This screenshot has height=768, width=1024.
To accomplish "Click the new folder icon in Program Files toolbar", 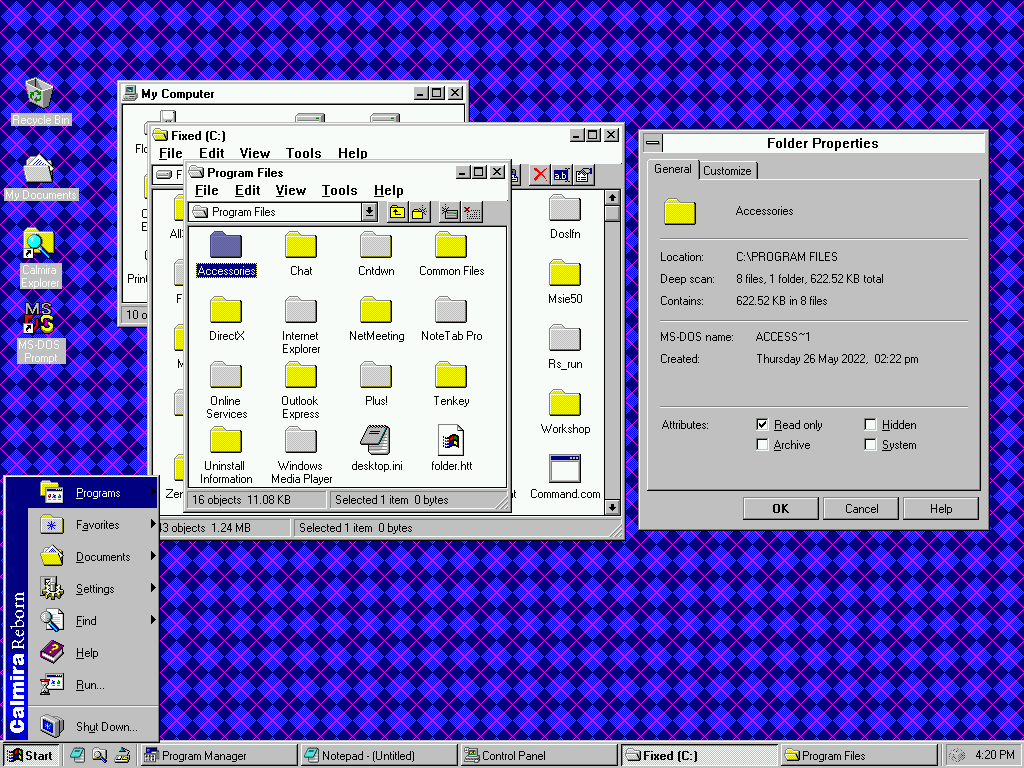I will (419, 212).
